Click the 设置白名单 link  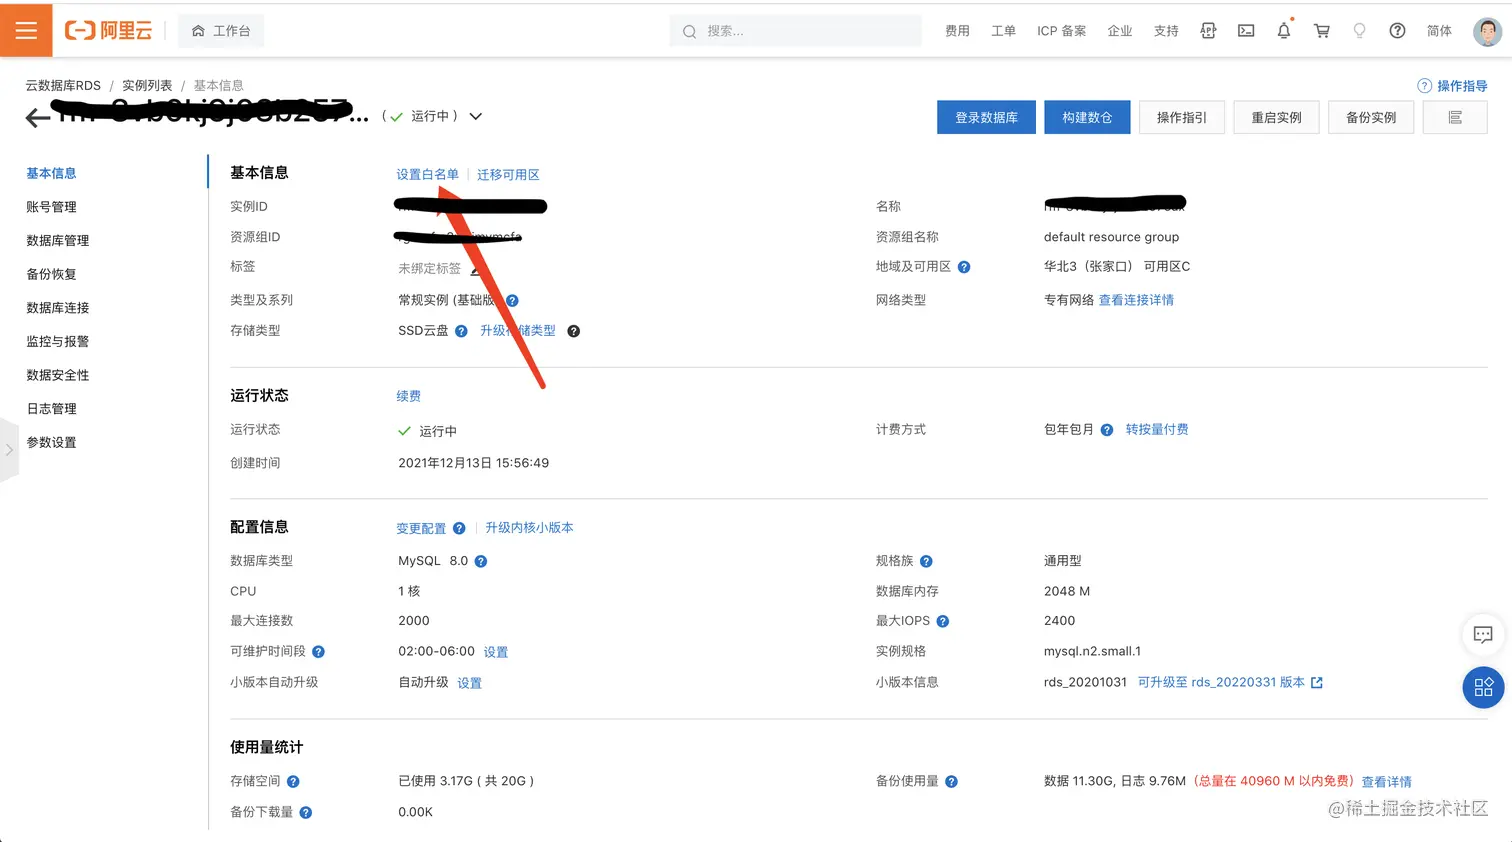pos(427,174)
